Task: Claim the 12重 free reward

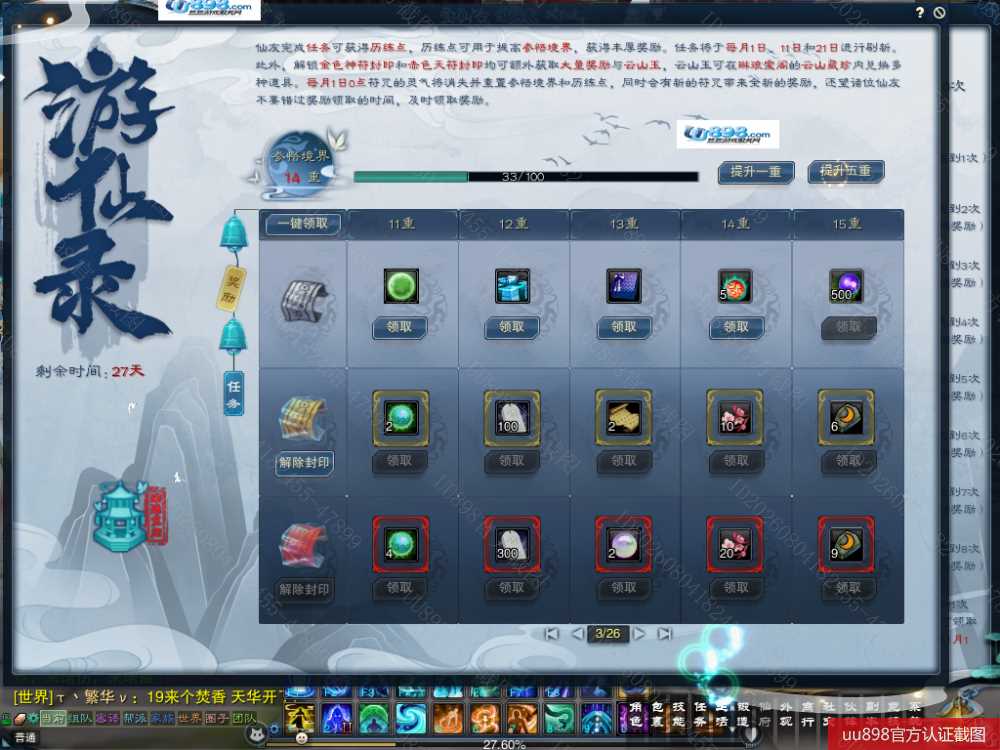Action: coord(511,328)
